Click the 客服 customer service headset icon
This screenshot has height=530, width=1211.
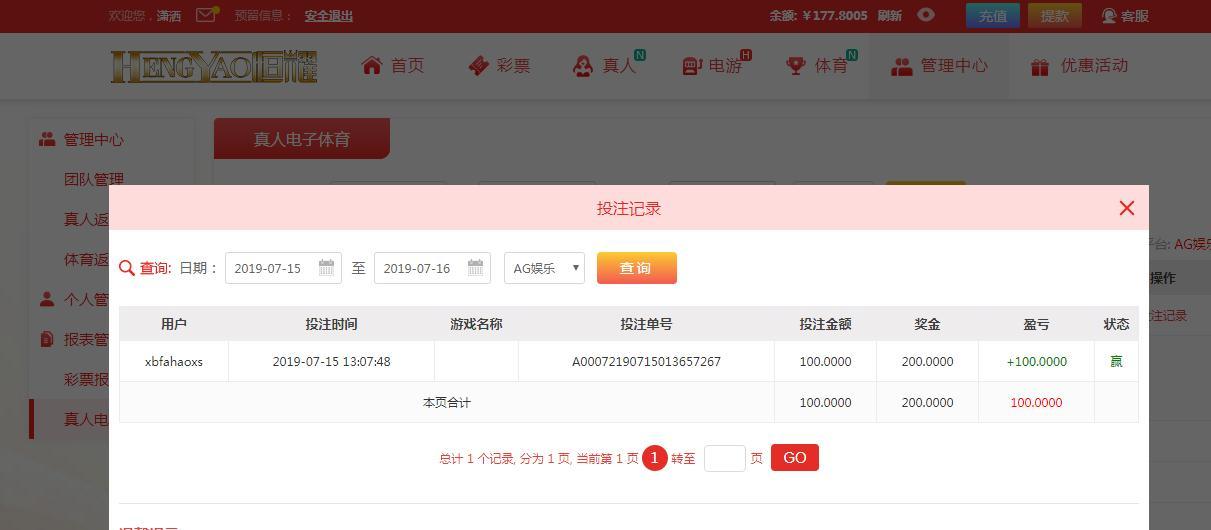1109,16
